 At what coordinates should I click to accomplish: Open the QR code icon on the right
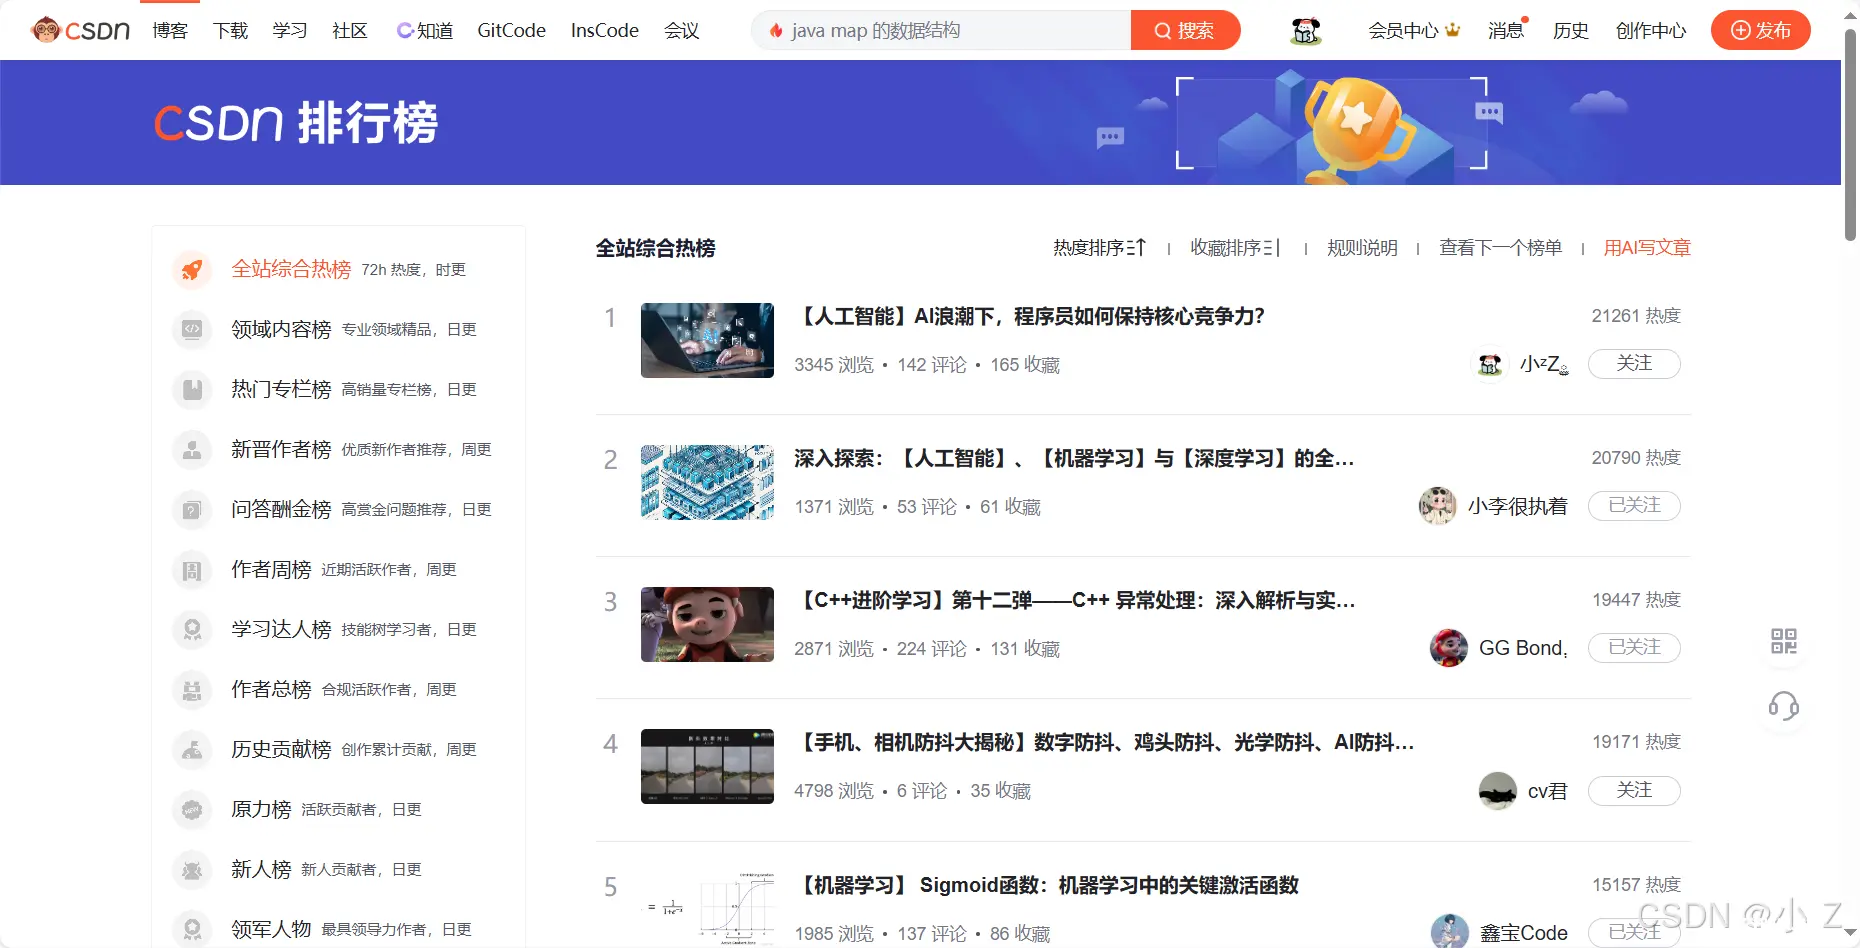(1784, 641)
